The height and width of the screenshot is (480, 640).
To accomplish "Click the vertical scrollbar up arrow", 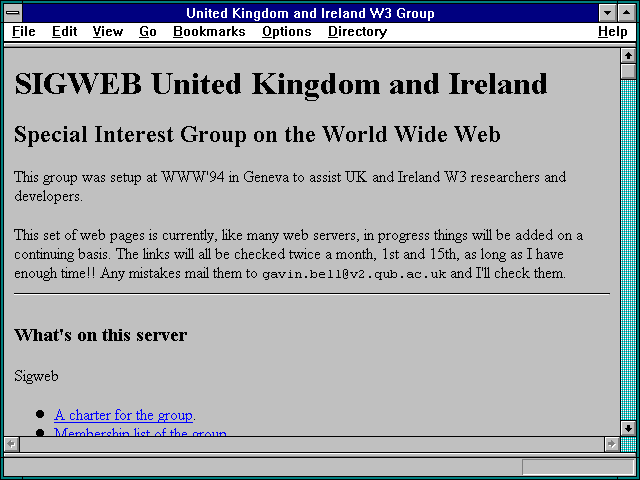I will [628, 56].
